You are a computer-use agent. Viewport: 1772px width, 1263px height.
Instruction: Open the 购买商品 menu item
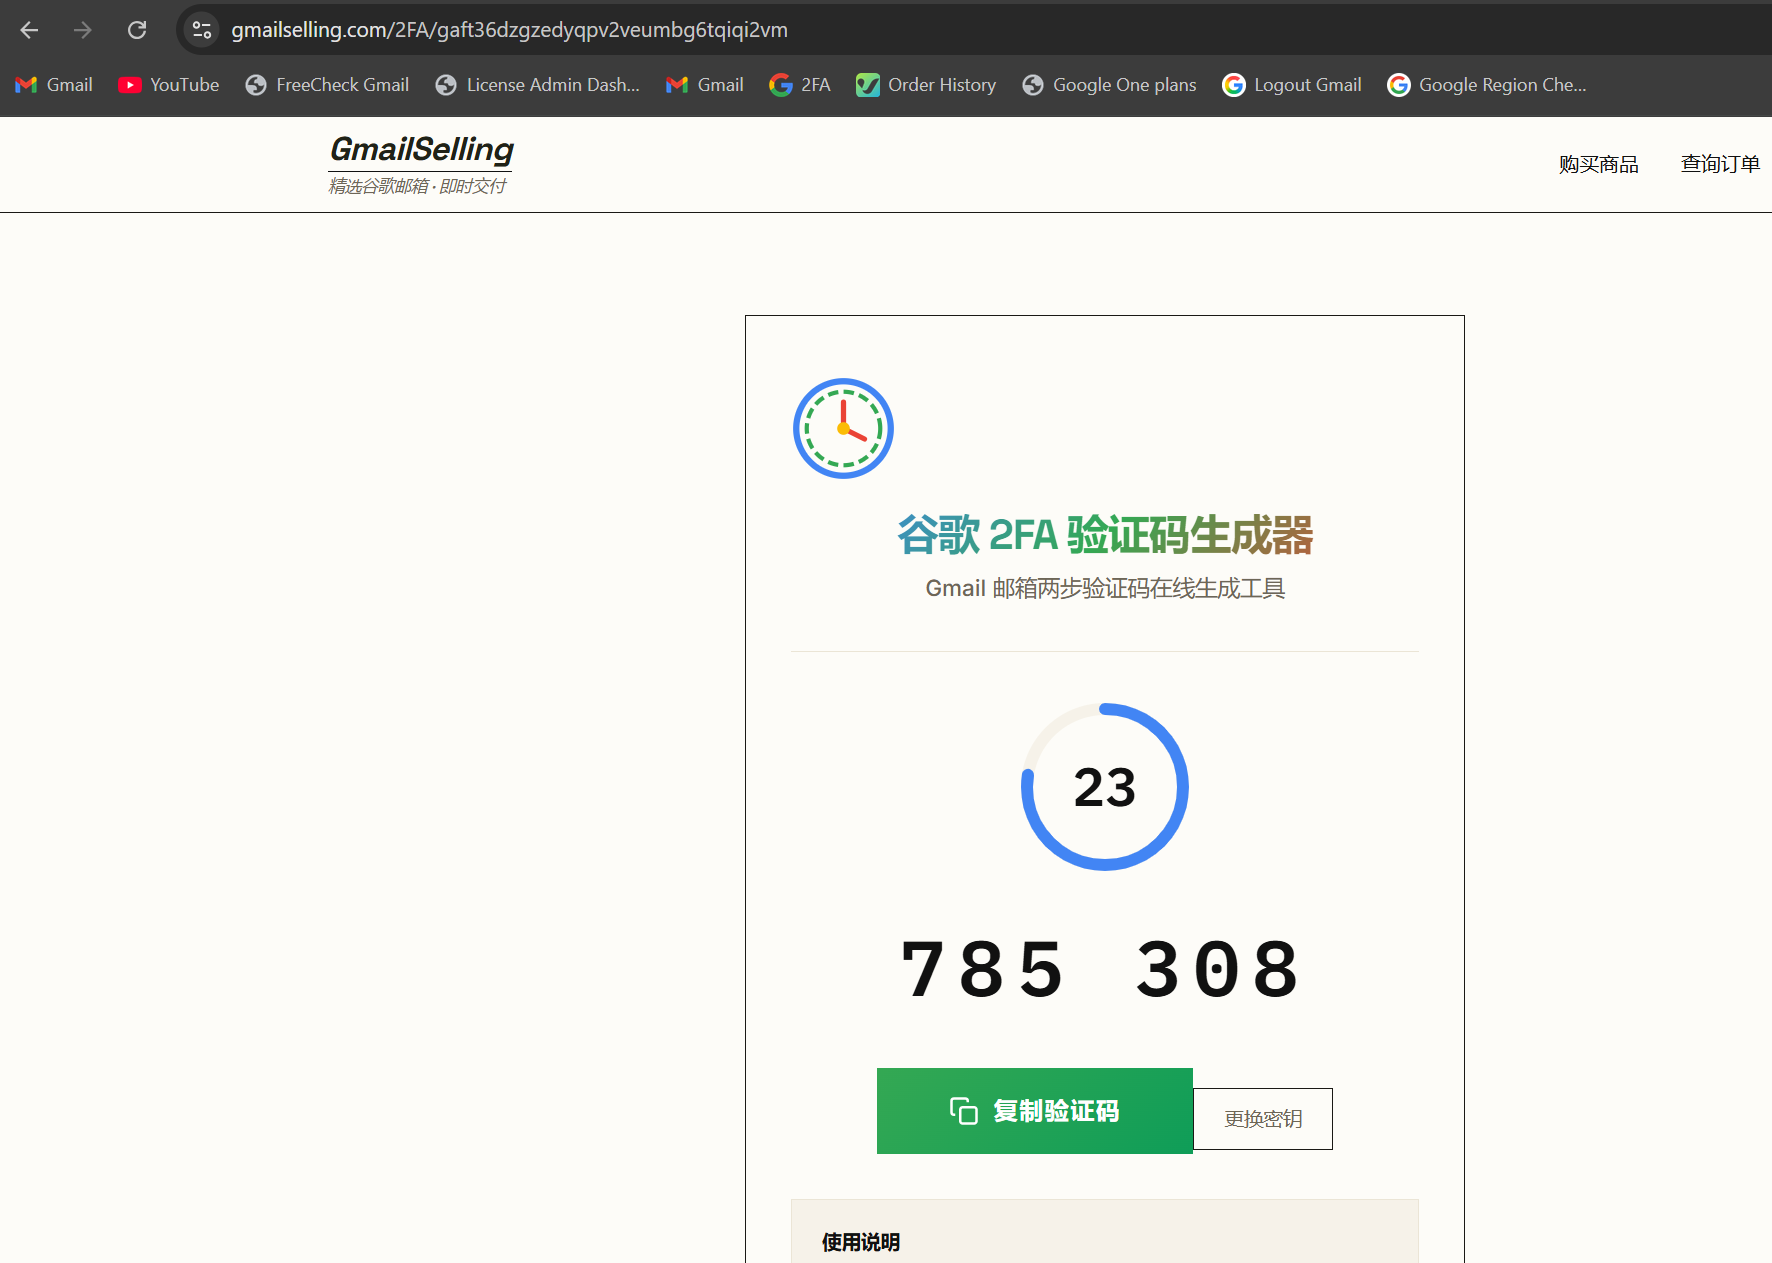[x=1598, y=164]
